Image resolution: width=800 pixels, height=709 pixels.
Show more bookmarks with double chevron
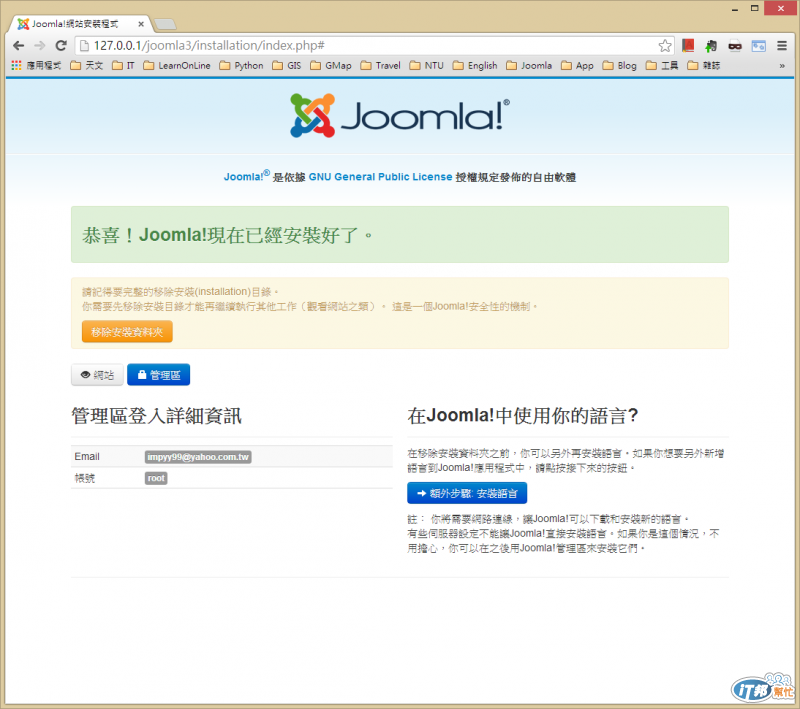(x=782, y=66)
